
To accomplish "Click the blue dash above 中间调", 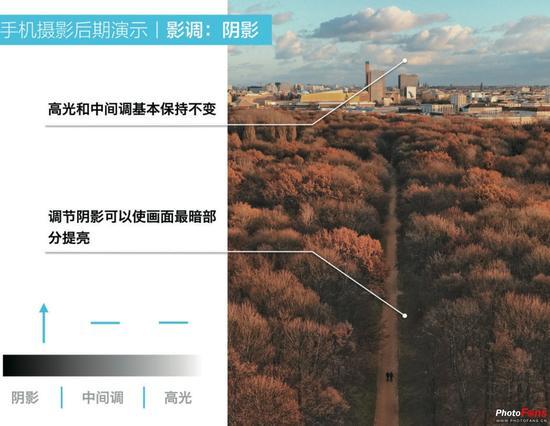I will click(105, 323).
